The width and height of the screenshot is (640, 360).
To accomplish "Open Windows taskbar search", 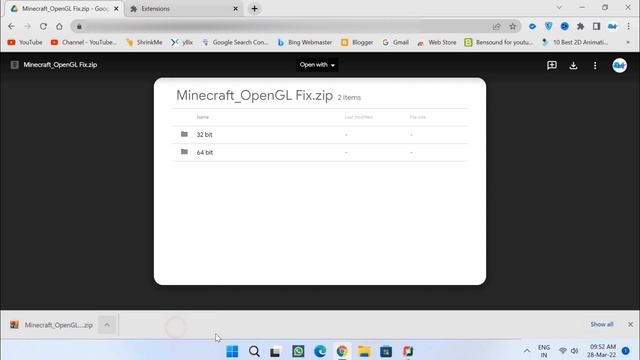I will pyautogui.click(x=254, y=351).
